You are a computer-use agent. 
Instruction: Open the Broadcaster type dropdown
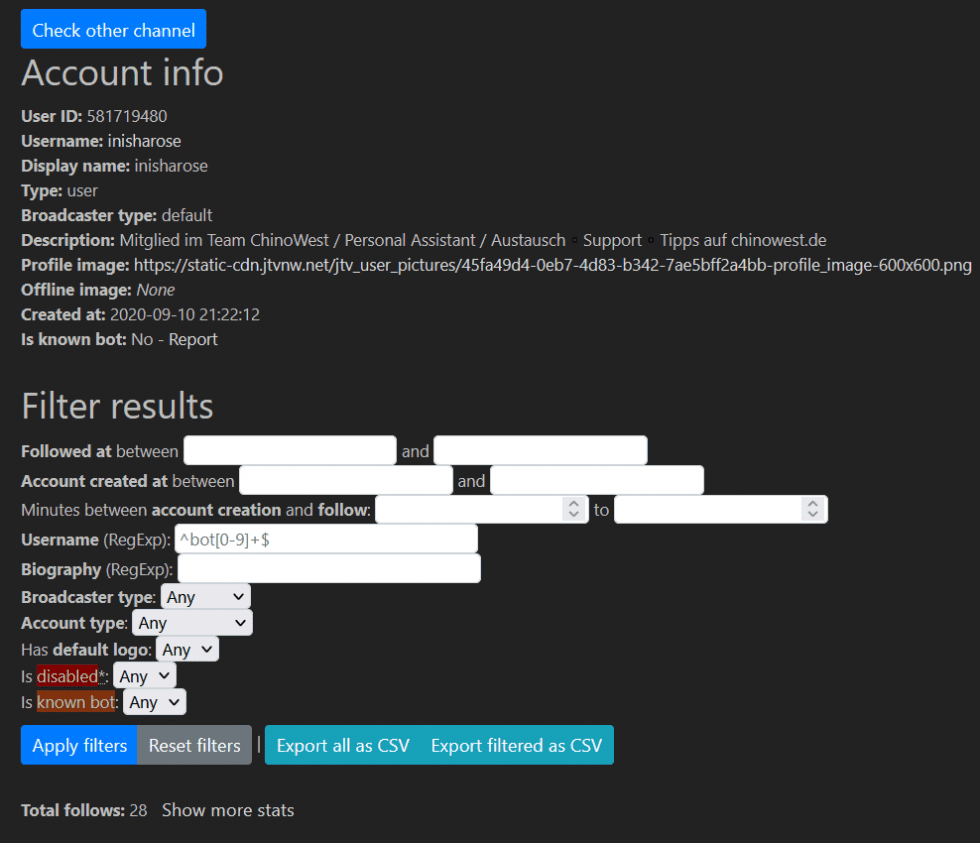click(x=205, y=597)
